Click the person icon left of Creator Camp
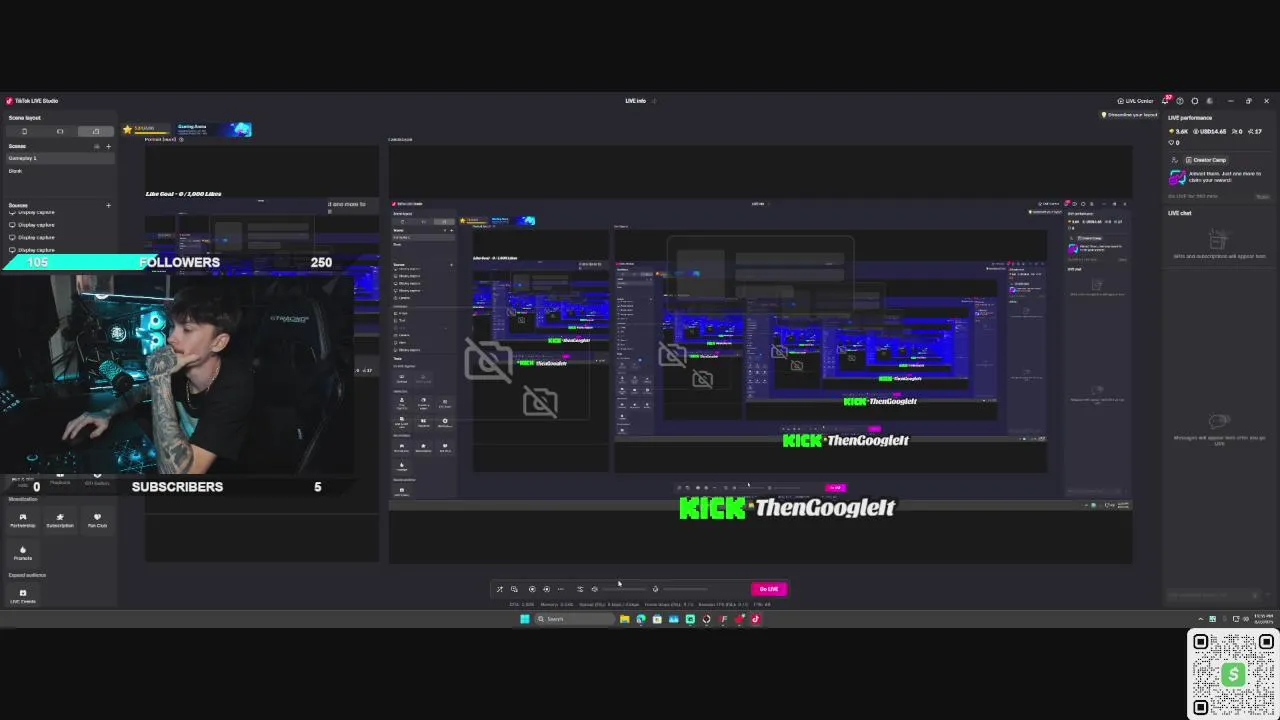The image size is (1280, 720). coord(1174,160)
